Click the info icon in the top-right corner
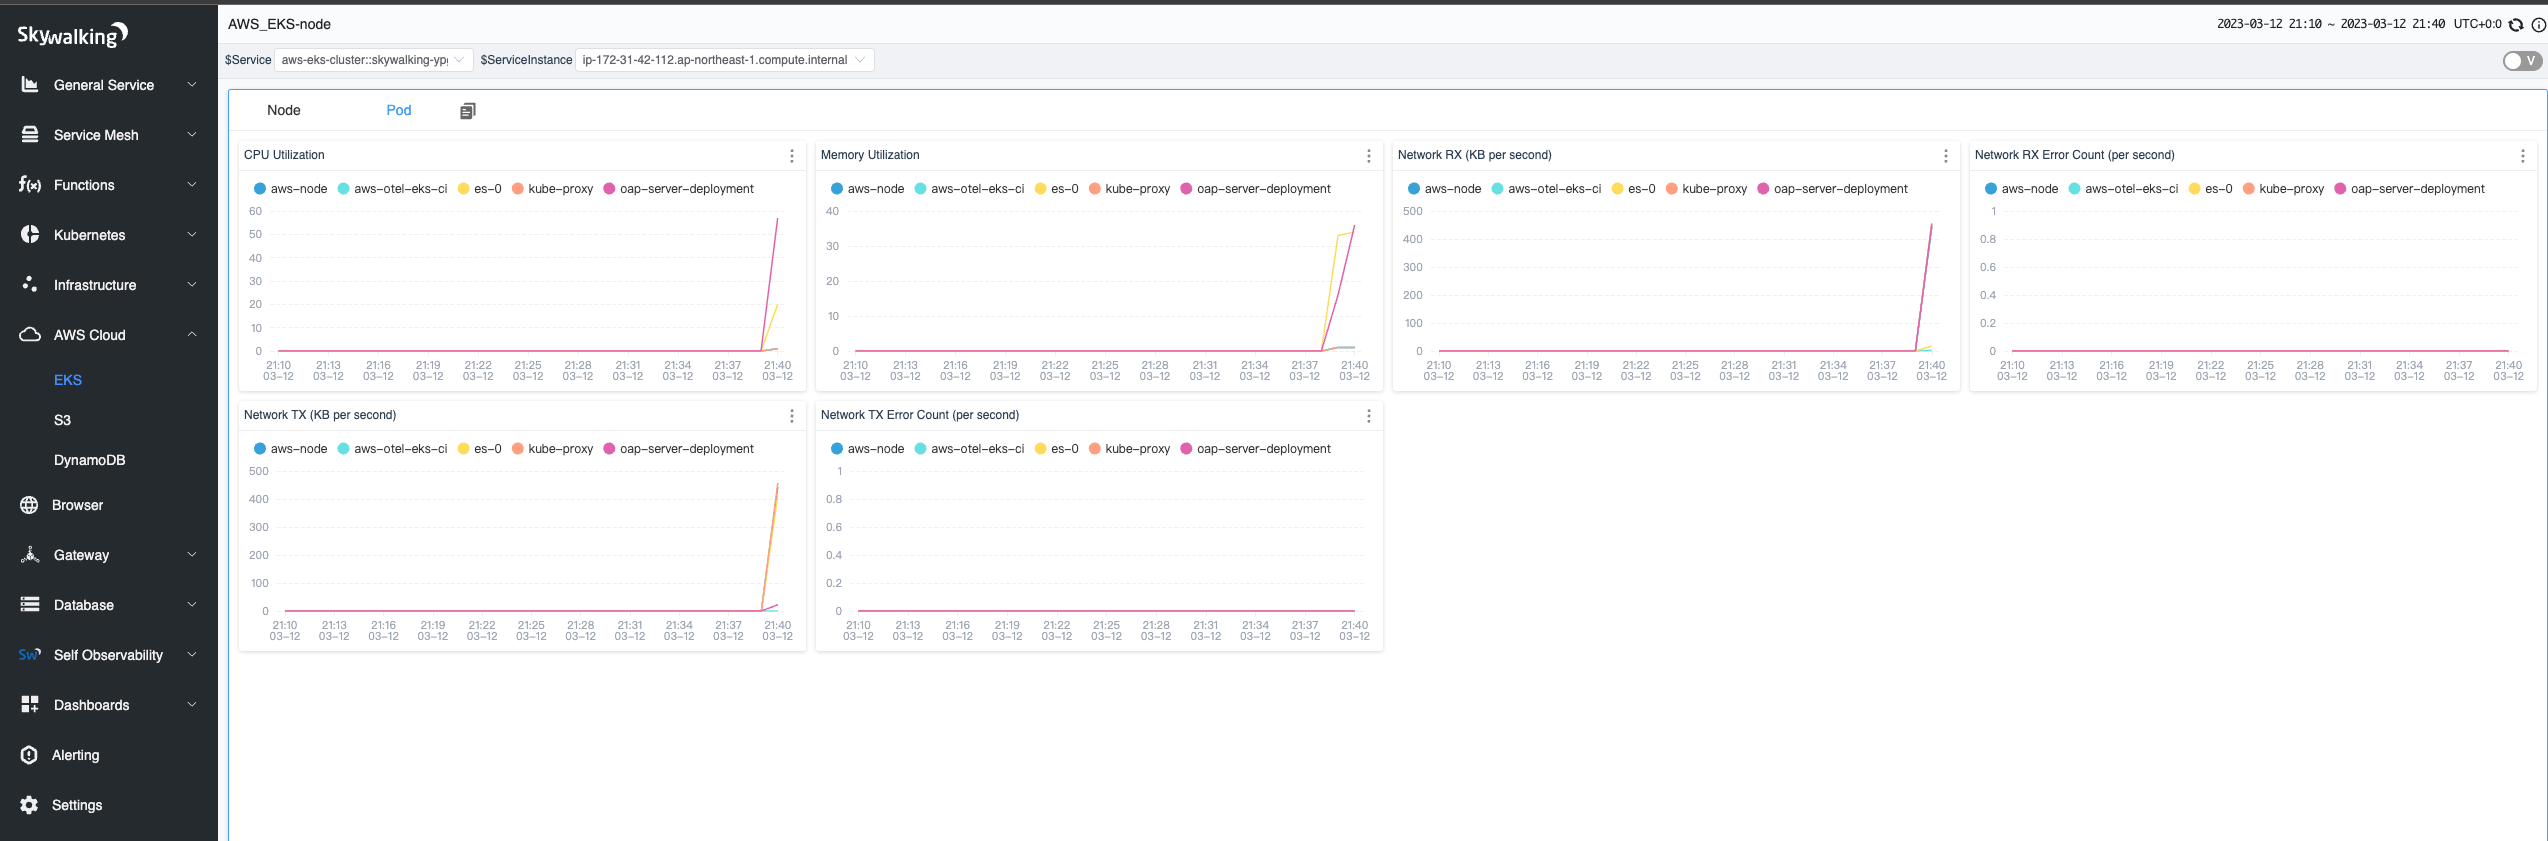This screenshot has height=841, width=2548. click(x=2538, y=25)
